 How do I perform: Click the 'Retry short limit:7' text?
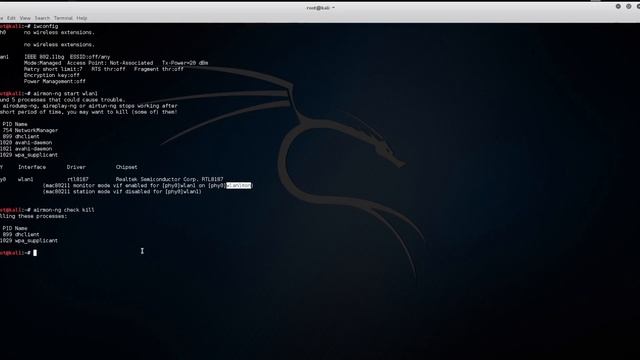click(x=53, y=69)
